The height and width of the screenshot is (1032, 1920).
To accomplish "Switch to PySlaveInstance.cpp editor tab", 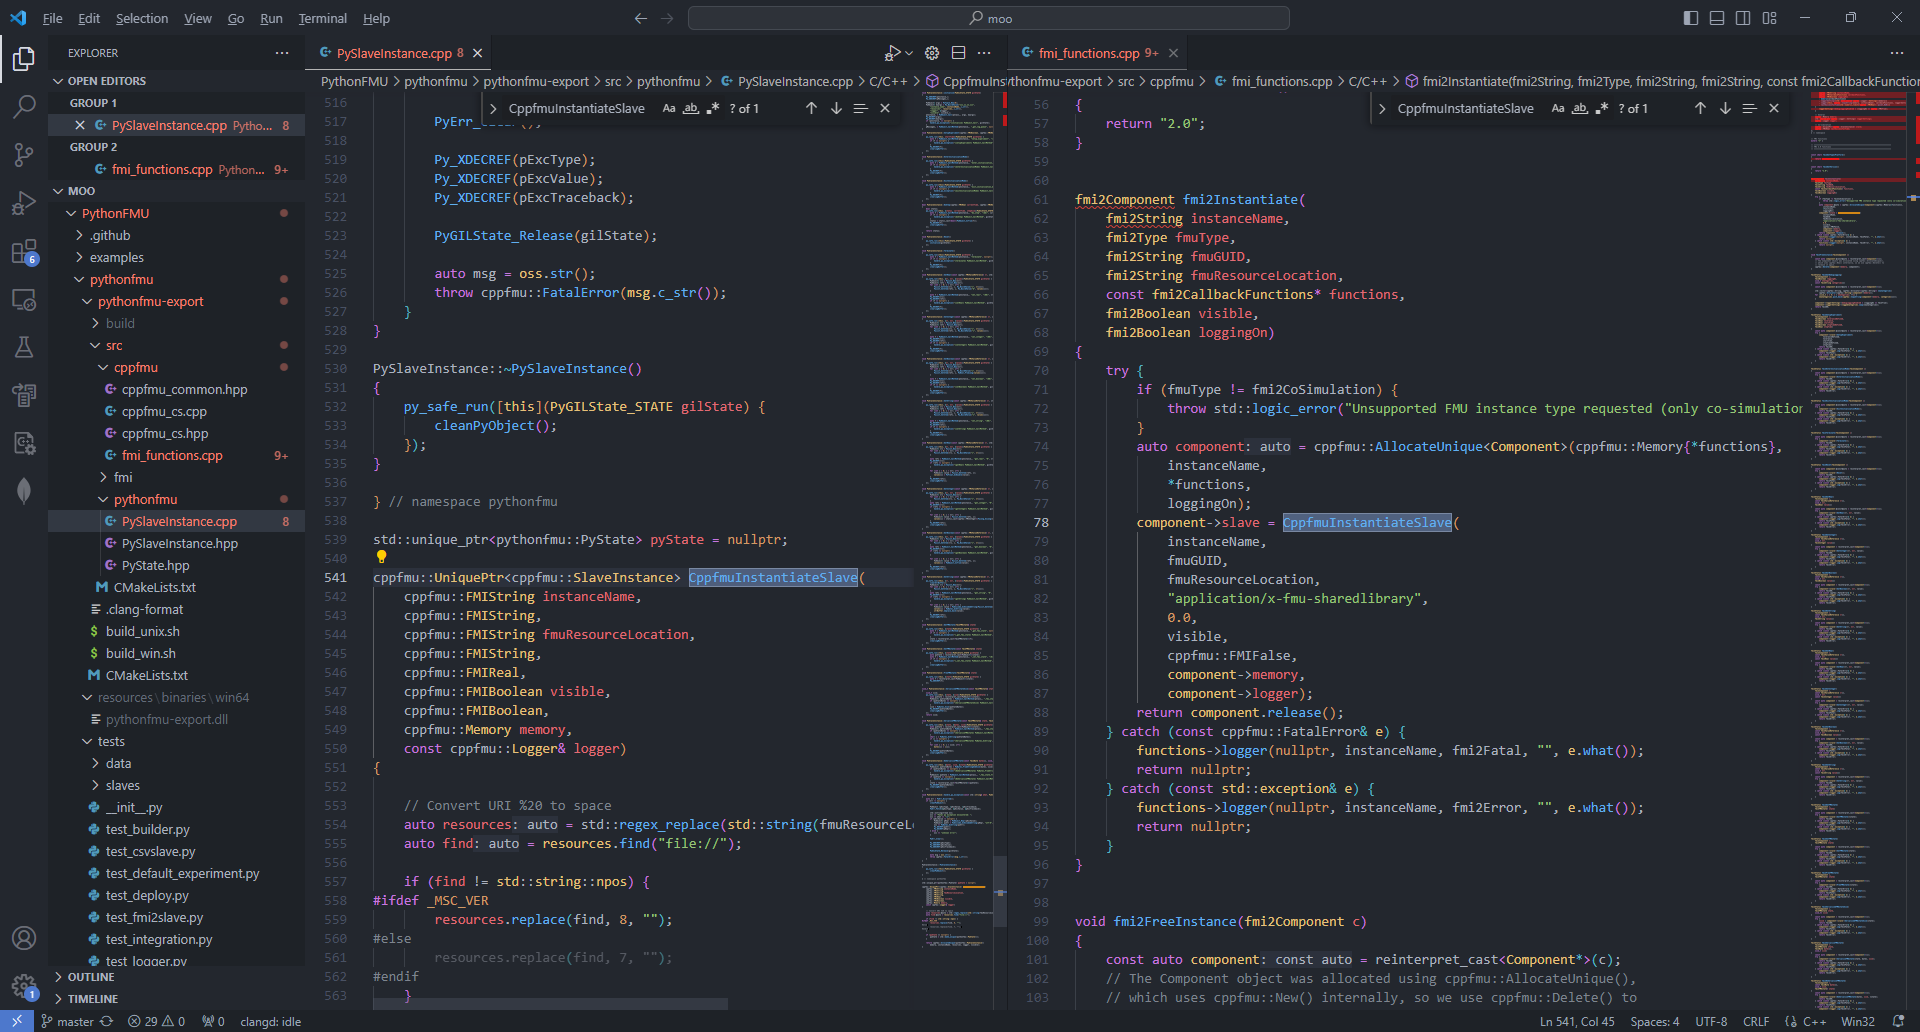I will click(x=398, y=53).
